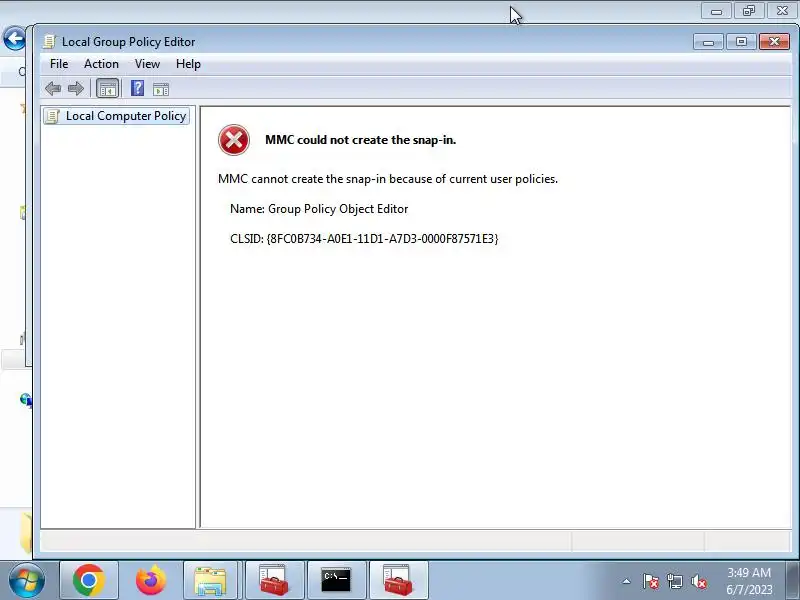800x600 pixels.
Task: Launch Firefox from the taskbar
Action: pos(151,580)
